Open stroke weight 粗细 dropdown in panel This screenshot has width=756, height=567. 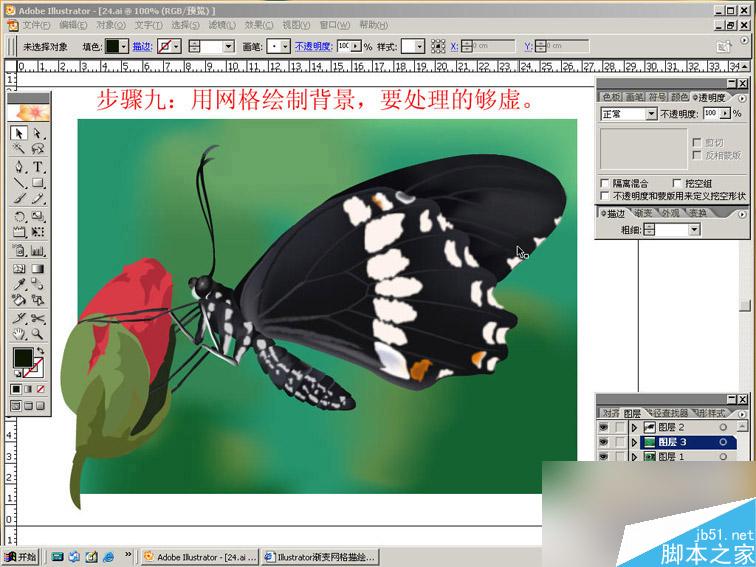click(694, 230)
